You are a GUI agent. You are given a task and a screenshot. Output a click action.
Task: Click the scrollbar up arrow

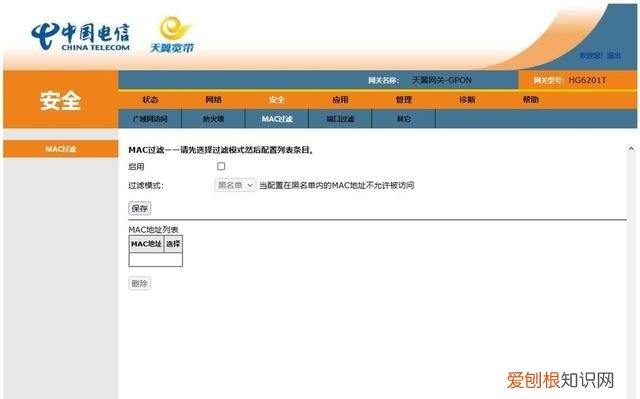pos(631,149)
